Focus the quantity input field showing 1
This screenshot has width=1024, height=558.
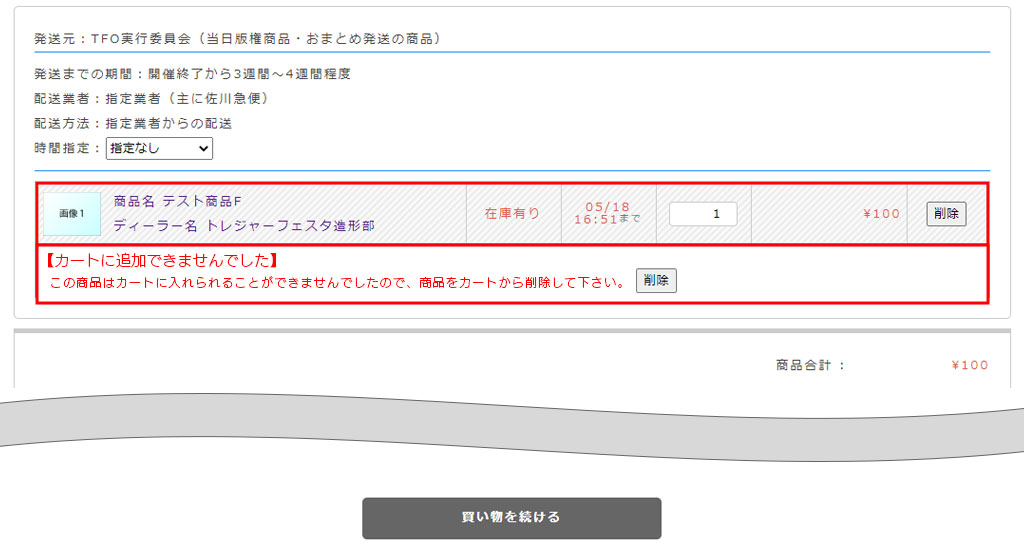pyautogui.click(x=703, y=214)
